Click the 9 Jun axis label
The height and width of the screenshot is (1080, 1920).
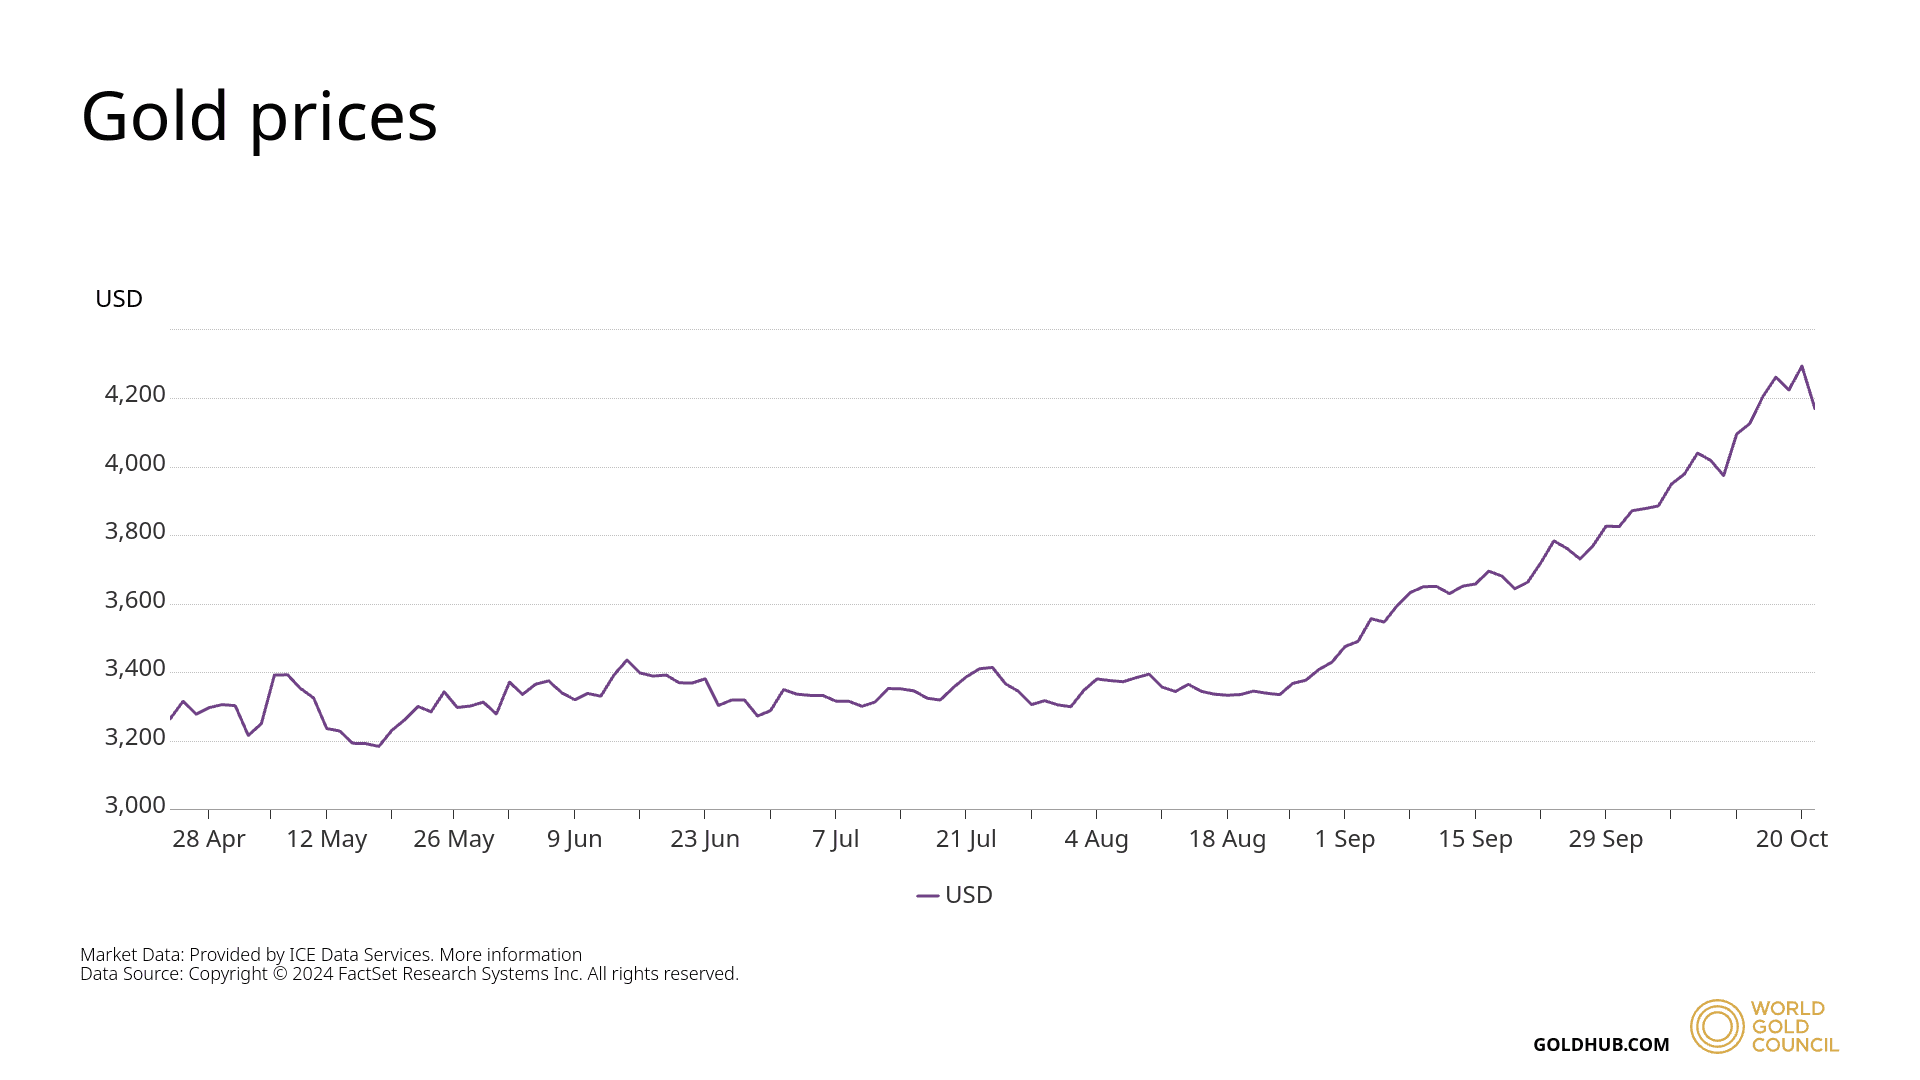[574, 839]
